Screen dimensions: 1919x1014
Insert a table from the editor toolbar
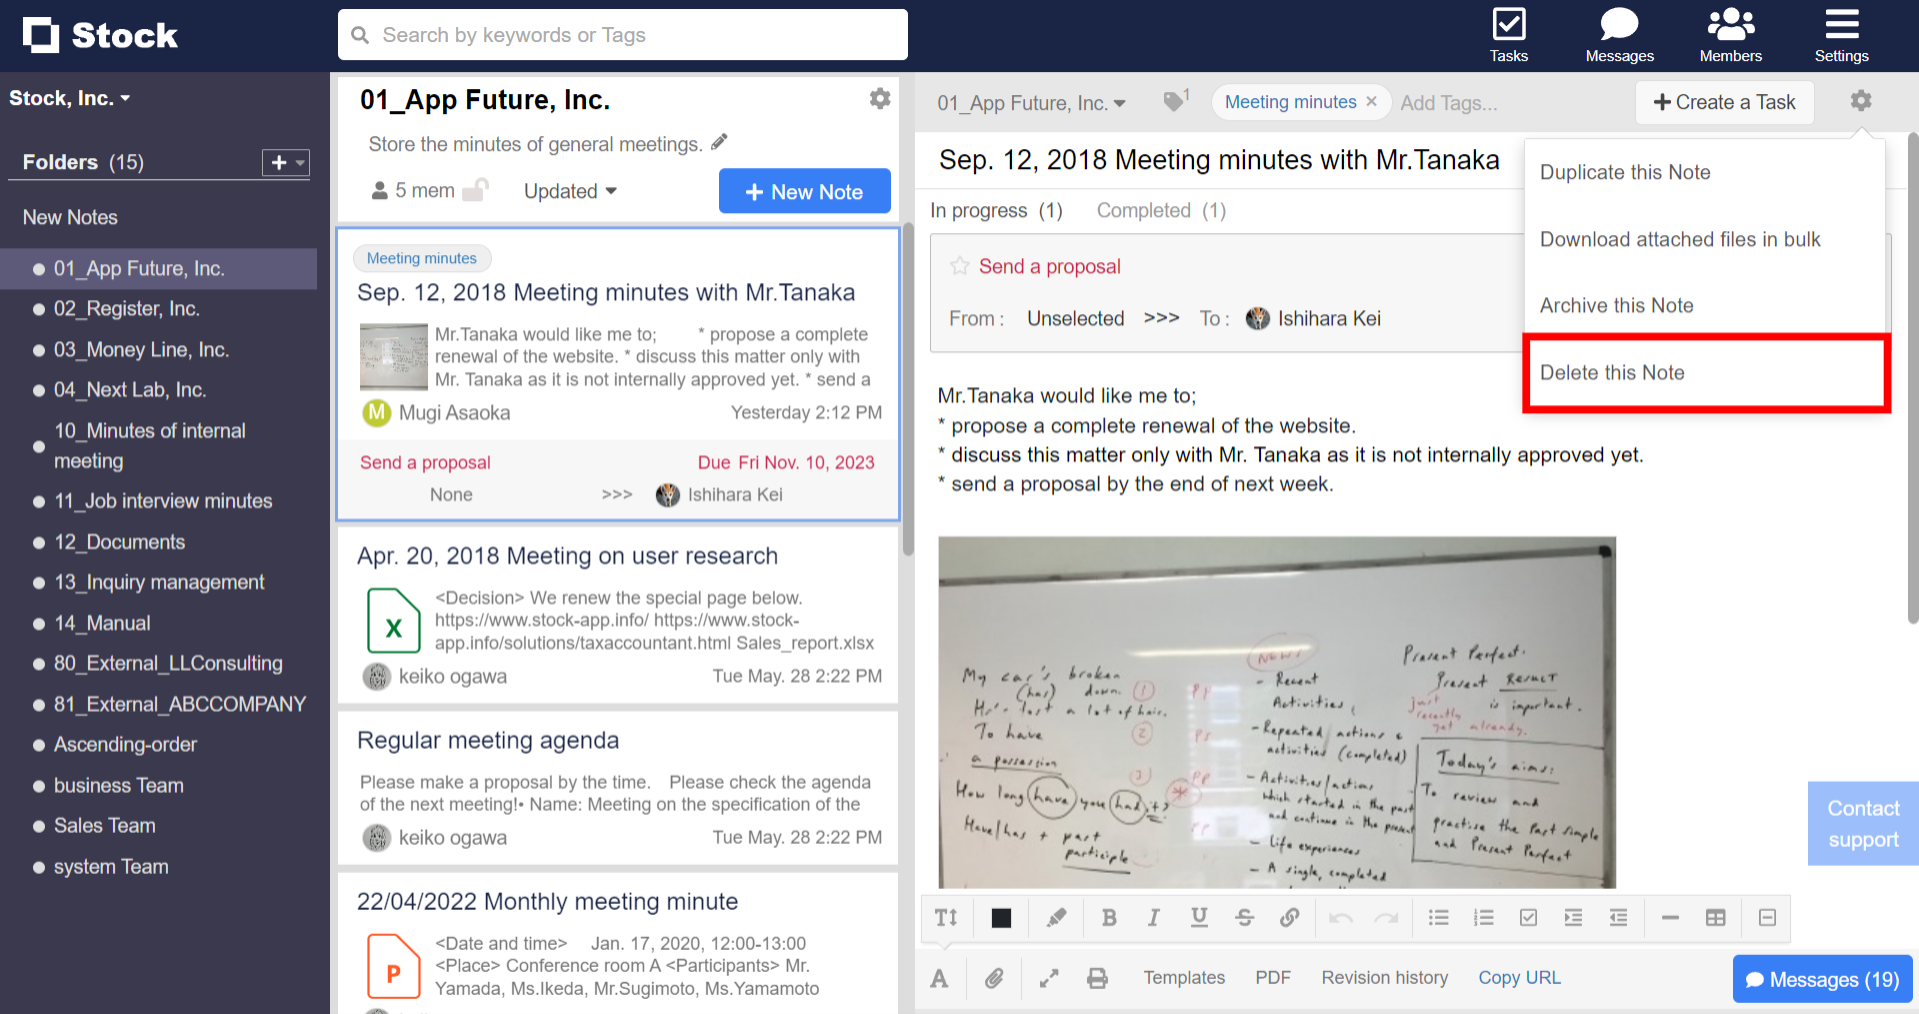click(1715, 918)
